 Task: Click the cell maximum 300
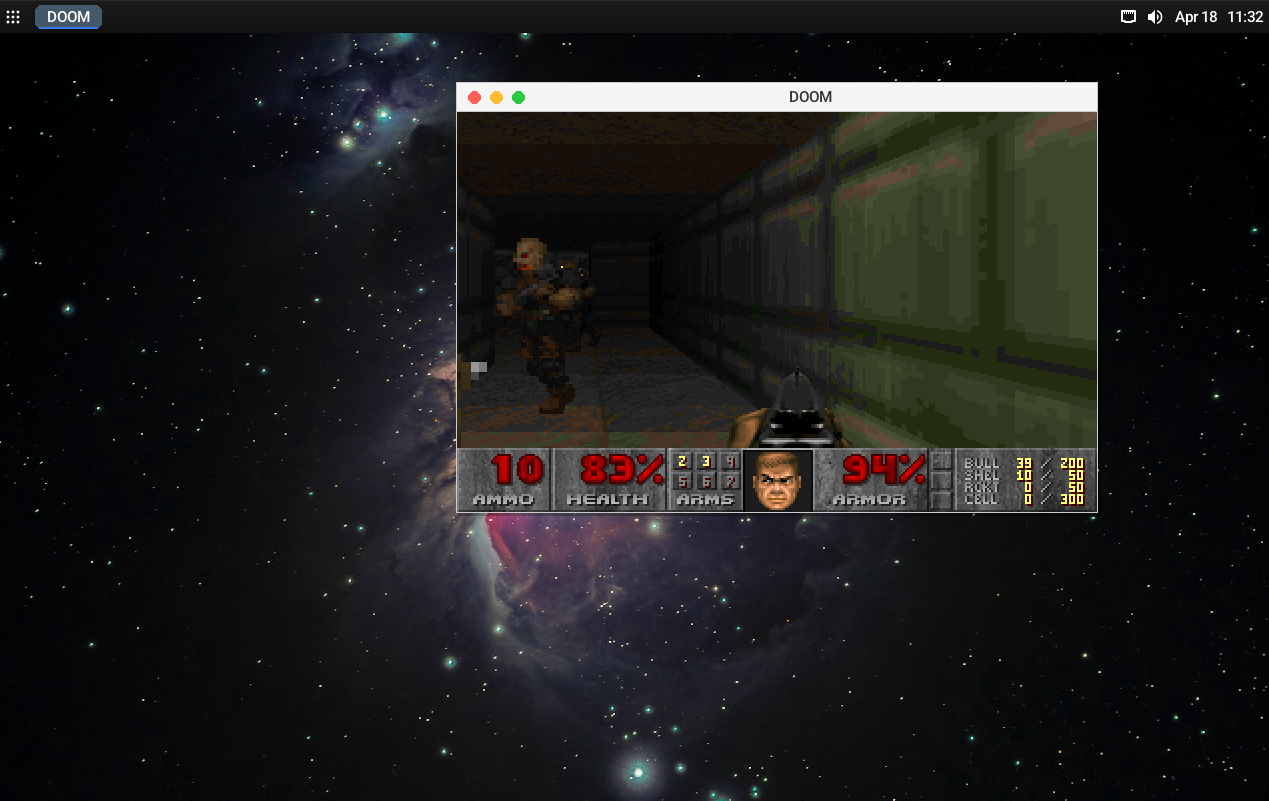pyautogui.click(x=1071, y=500)
